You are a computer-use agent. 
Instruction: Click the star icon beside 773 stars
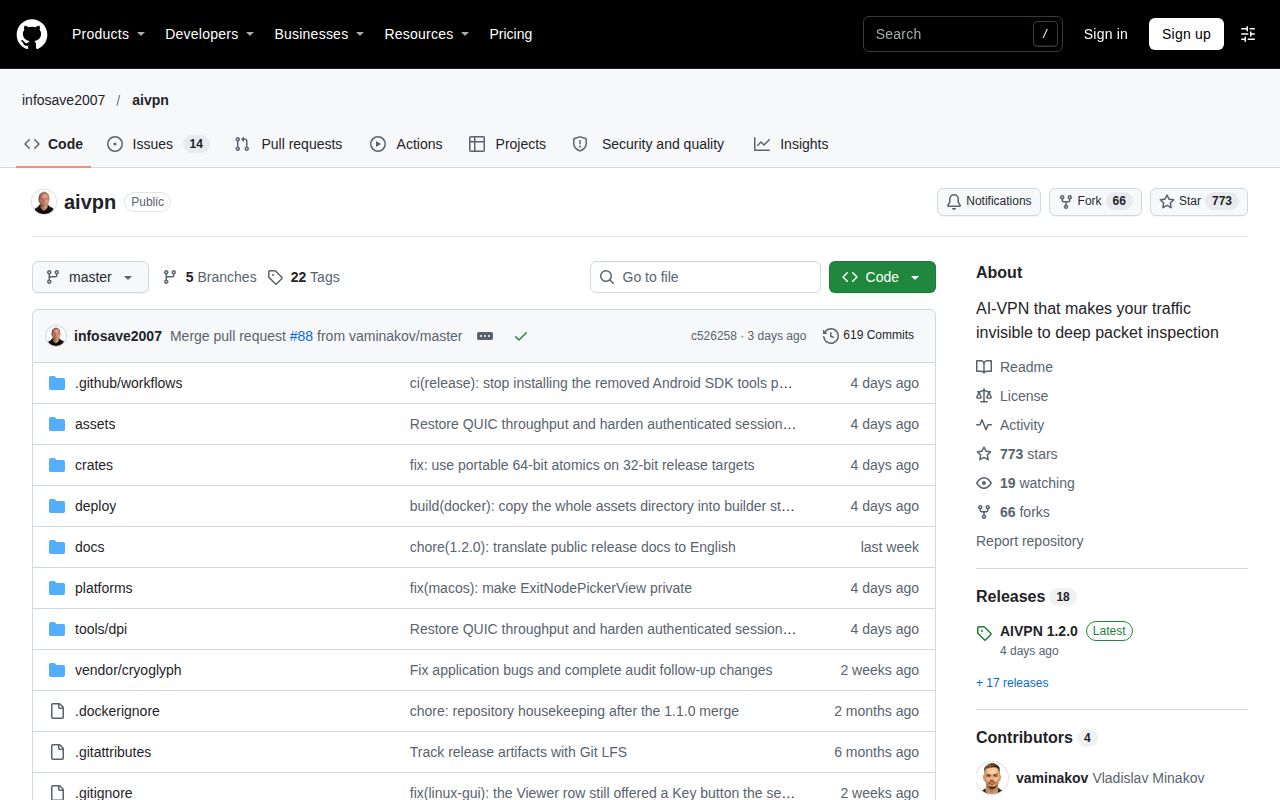pyautogui.click(x=984, y=454)
